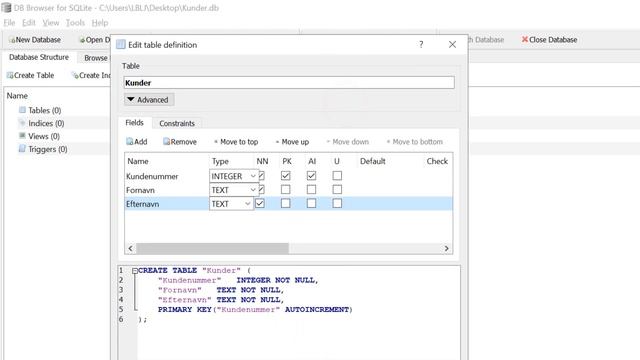Toggle PK checkbox for Kundenummer

pos(286,176)
